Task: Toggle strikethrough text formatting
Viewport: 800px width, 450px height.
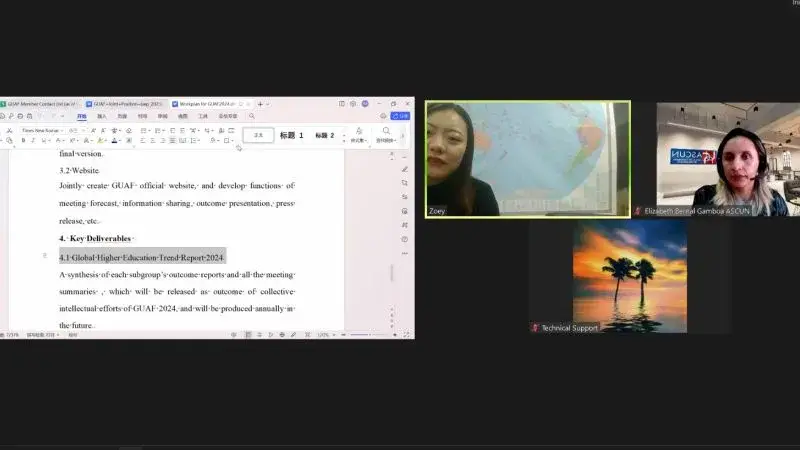Action: click(60, 140)
